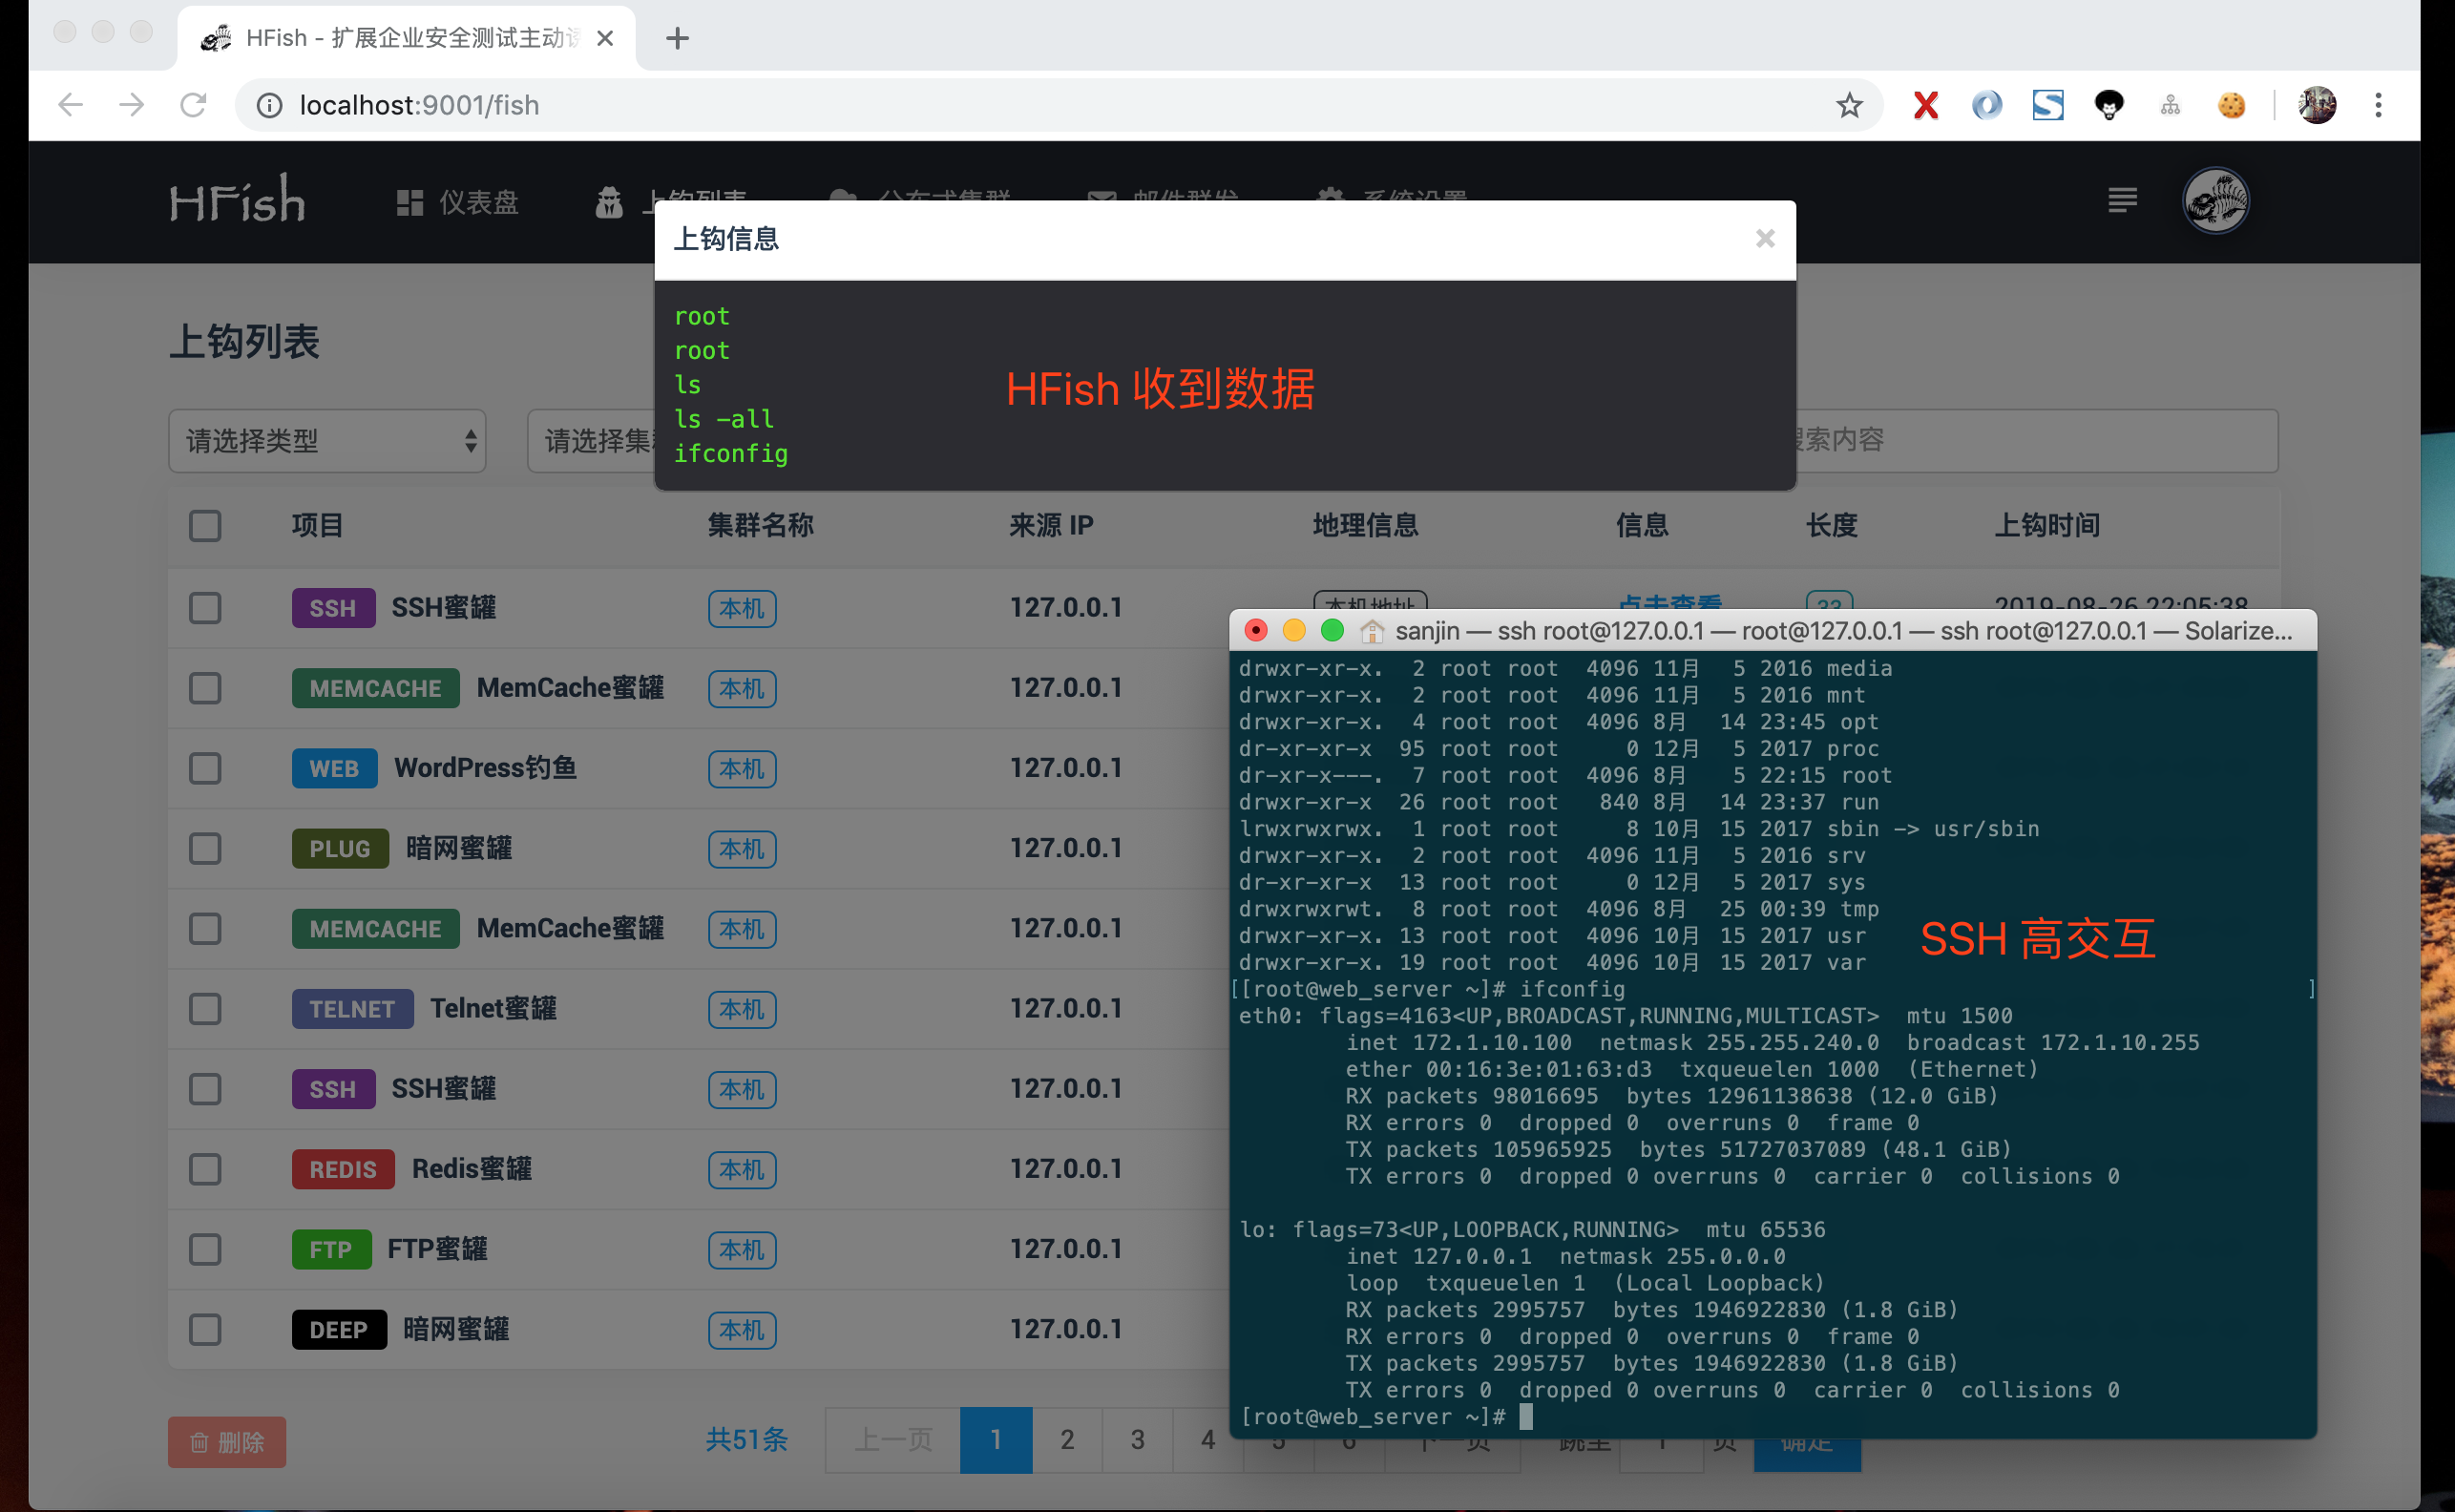Open the hamburger list icon in HFish header
This screenshot has width=2455, height=1512.
coord(2122,201)
